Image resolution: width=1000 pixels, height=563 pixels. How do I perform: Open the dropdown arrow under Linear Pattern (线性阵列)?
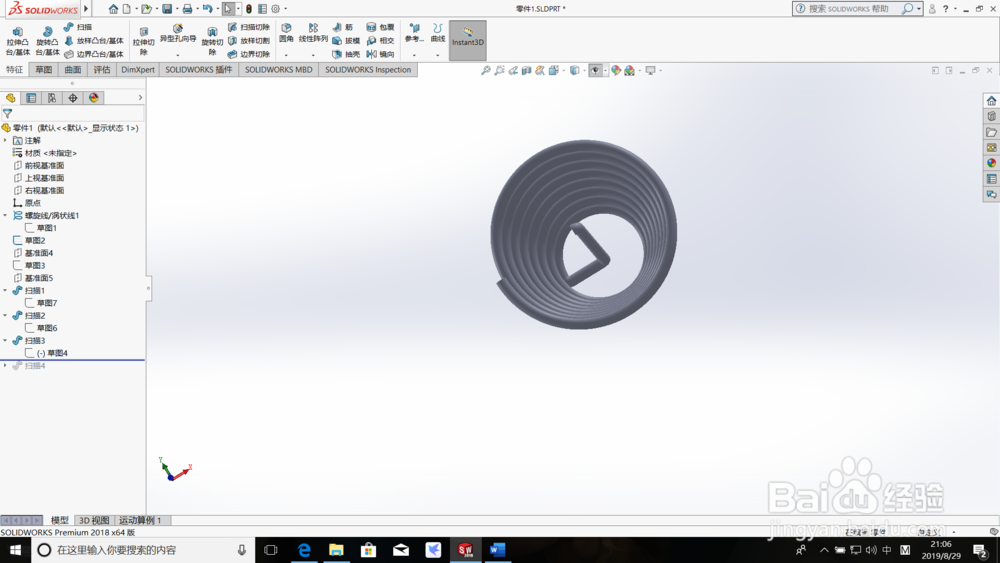(313, 55)
